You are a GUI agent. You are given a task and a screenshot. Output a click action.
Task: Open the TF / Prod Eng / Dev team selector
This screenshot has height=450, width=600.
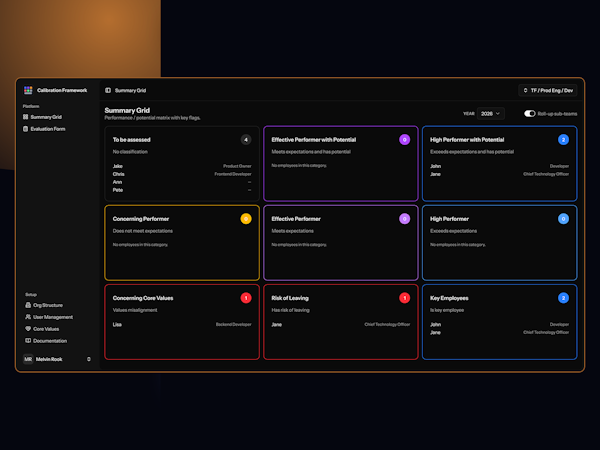[548, 90]
